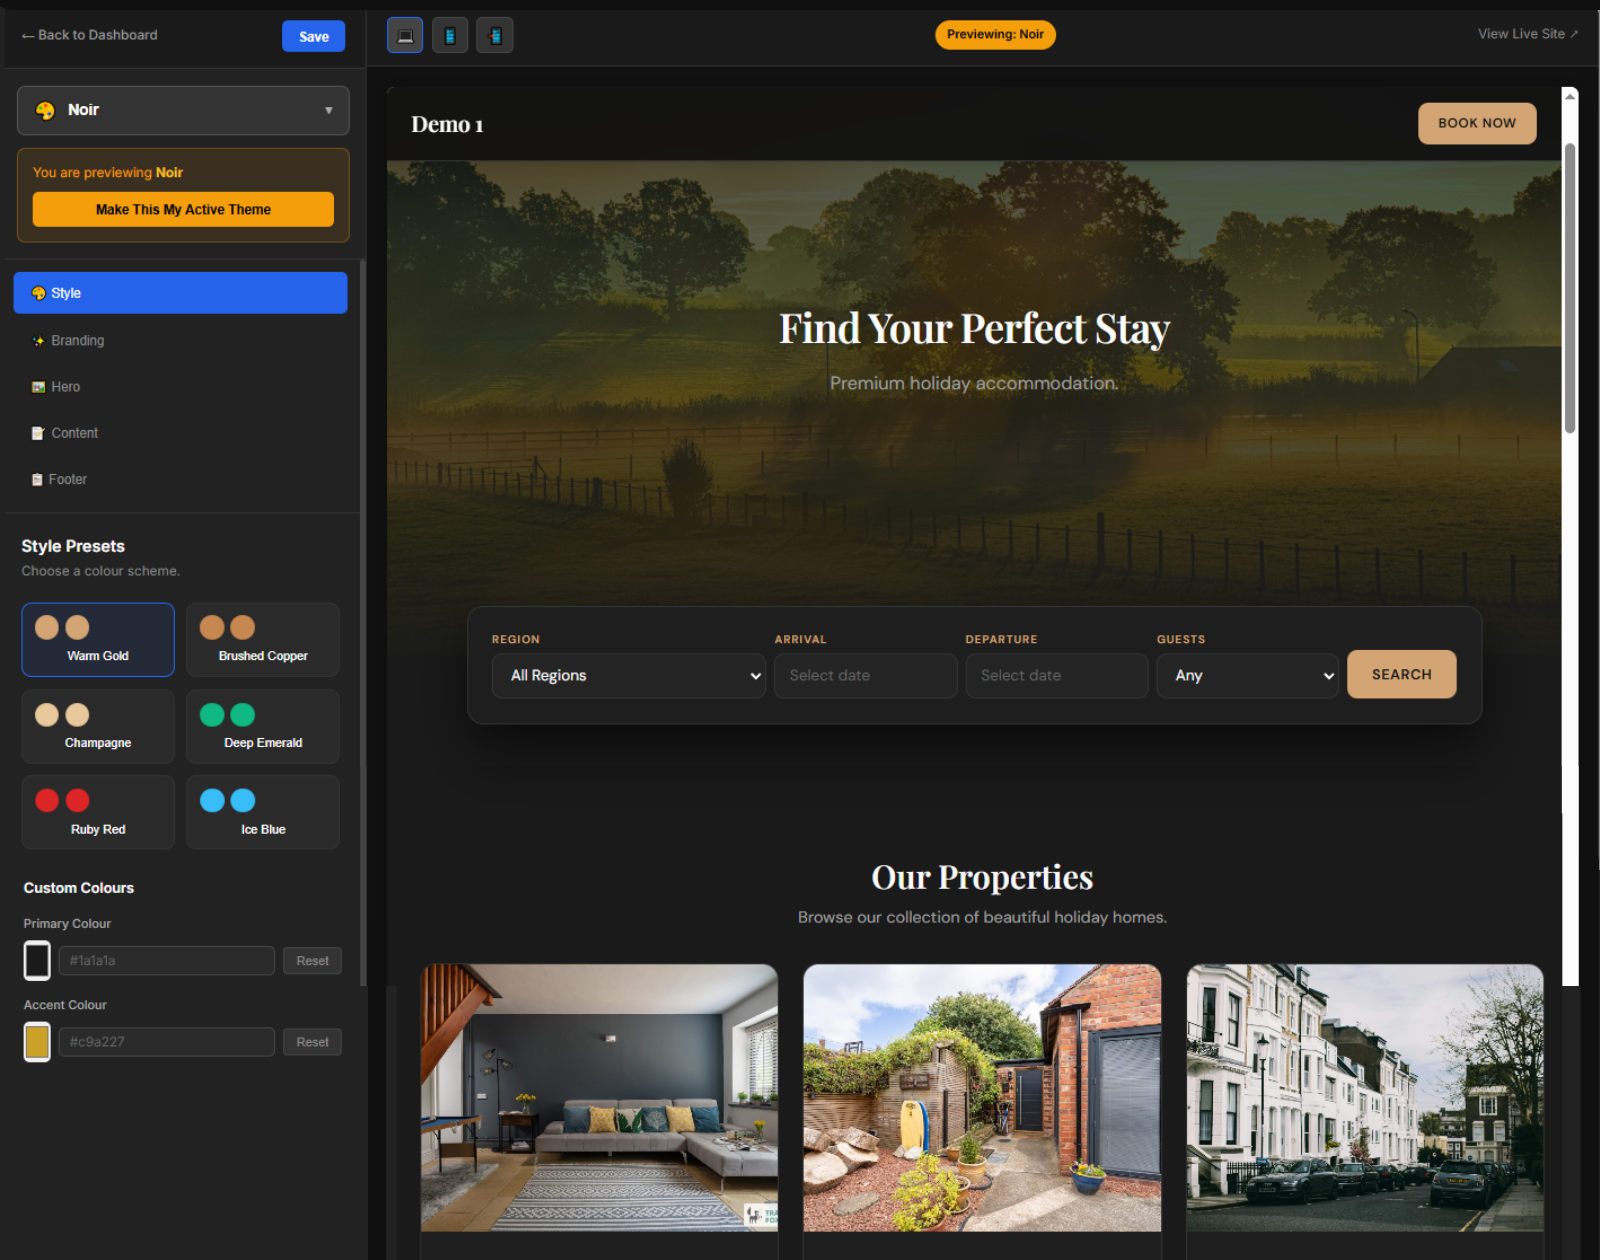Click the Content memo icon
1600x1260 pixels.
(x=38, y=432)
